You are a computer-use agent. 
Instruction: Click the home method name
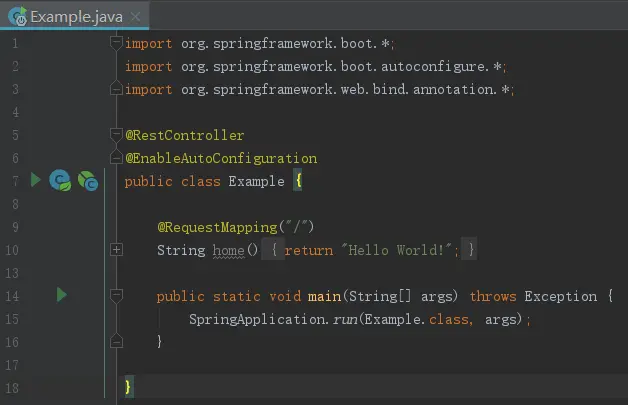(228, 250)
